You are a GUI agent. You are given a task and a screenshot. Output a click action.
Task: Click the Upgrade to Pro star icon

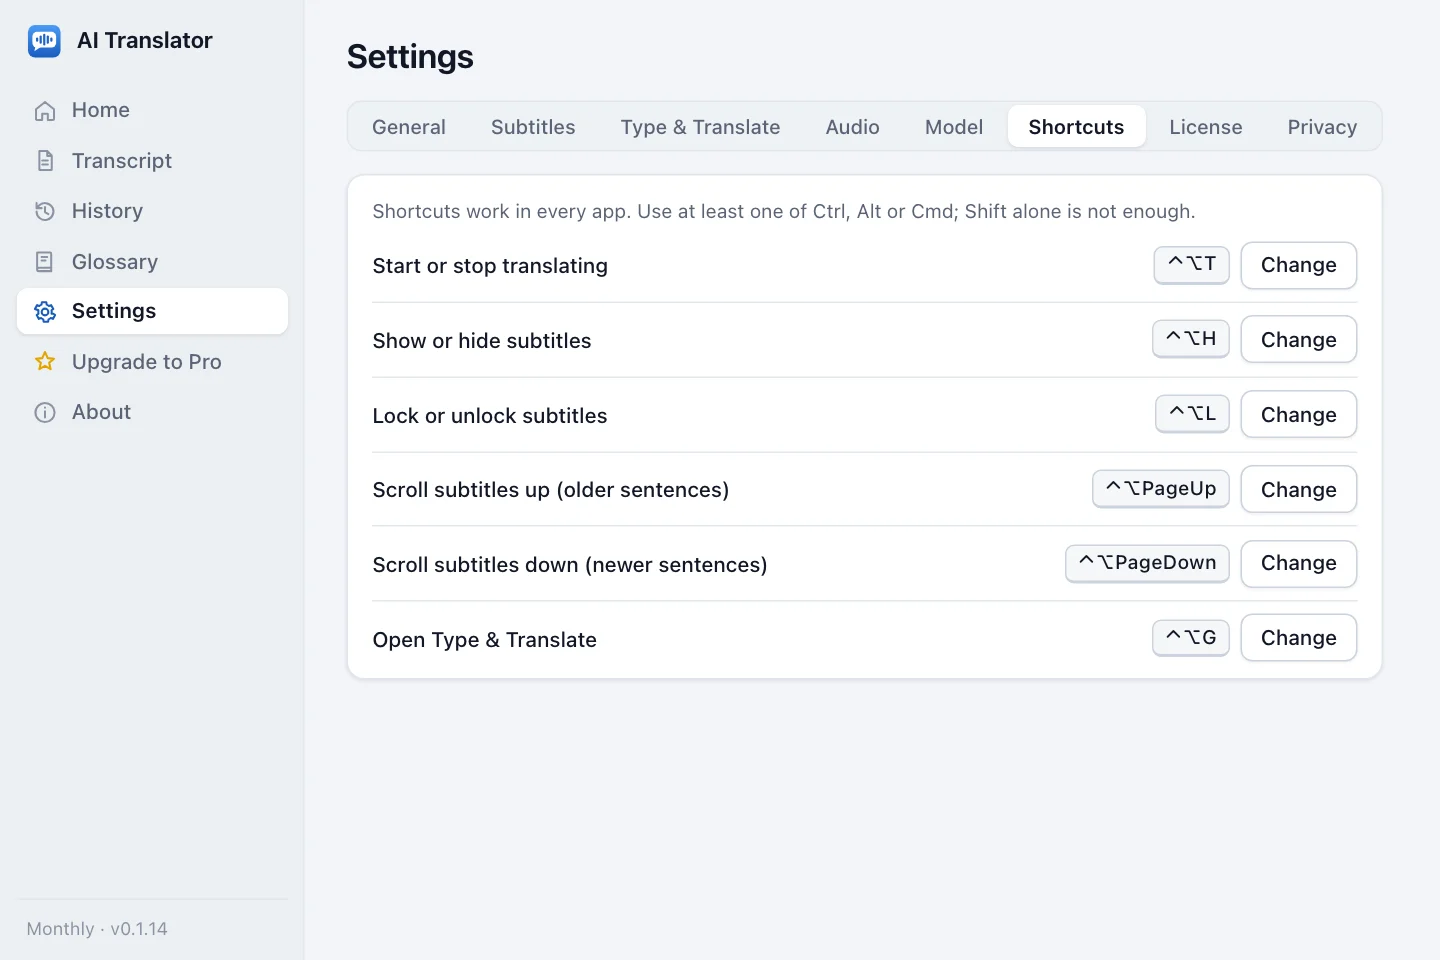45,361
